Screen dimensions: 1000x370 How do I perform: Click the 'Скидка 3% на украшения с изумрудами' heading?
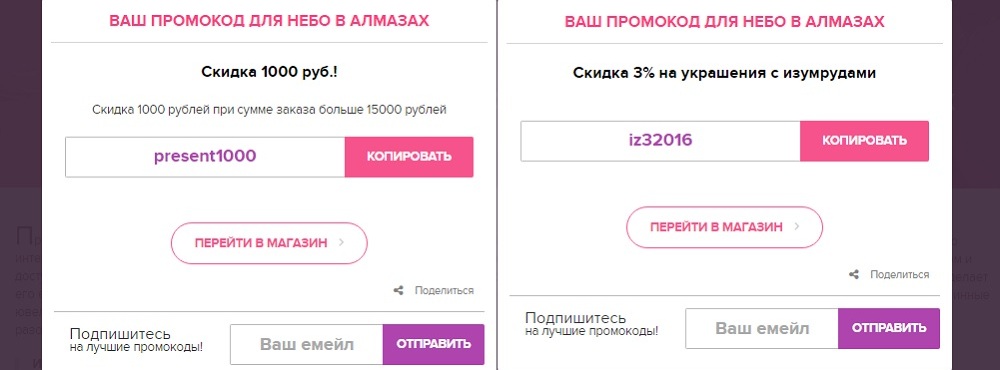click(724, 73)
